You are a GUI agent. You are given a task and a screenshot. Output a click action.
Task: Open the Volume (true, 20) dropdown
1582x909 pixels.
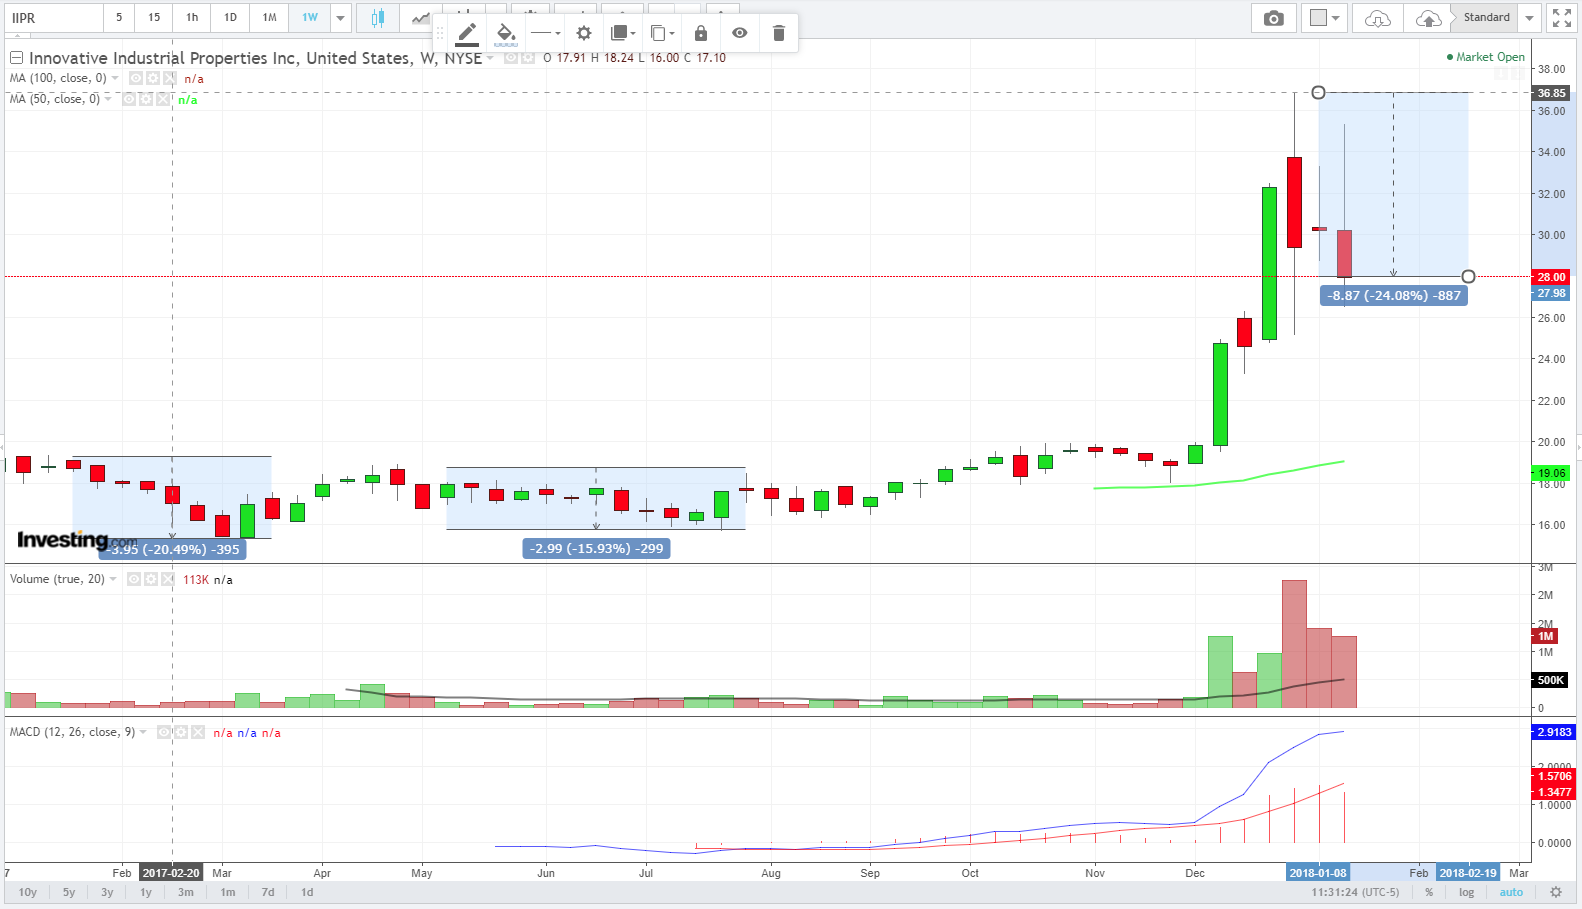coord(113,579)
